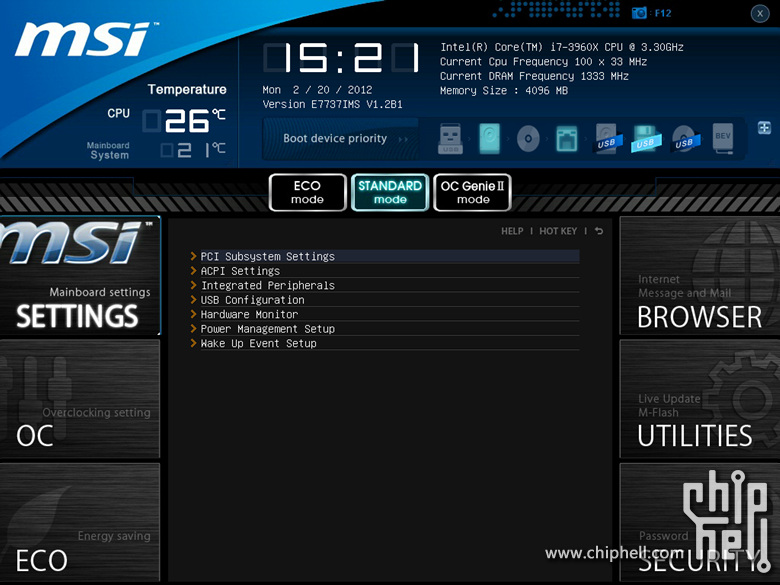Open Wake Up Event Setup entry
780x585 pixels.
pos(390,343)
